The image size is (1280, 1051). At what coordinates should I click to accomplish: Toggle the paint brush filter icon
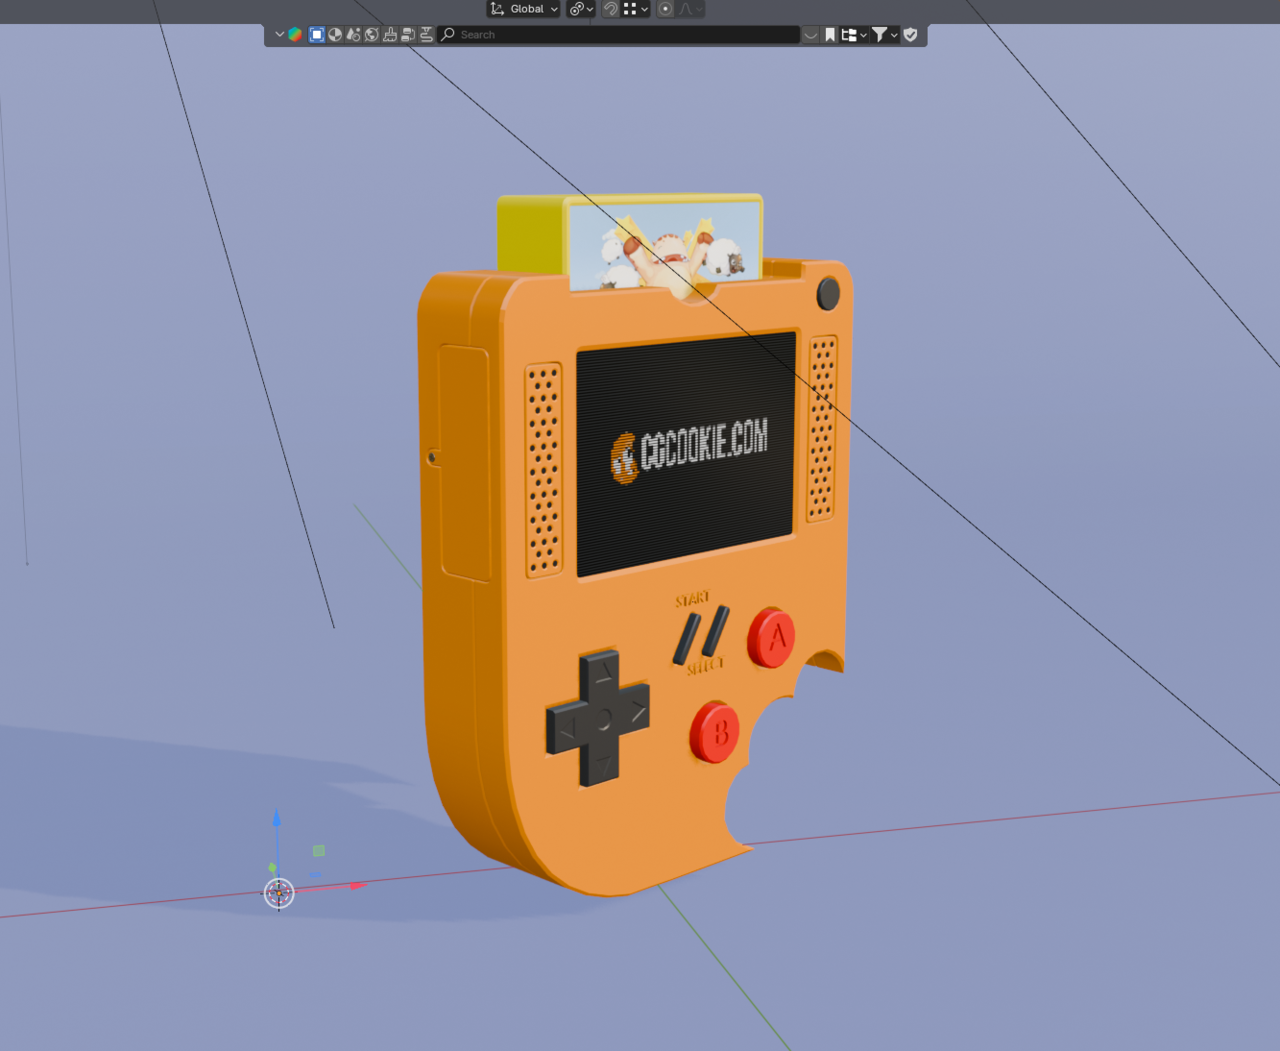[x=389, y=34]
